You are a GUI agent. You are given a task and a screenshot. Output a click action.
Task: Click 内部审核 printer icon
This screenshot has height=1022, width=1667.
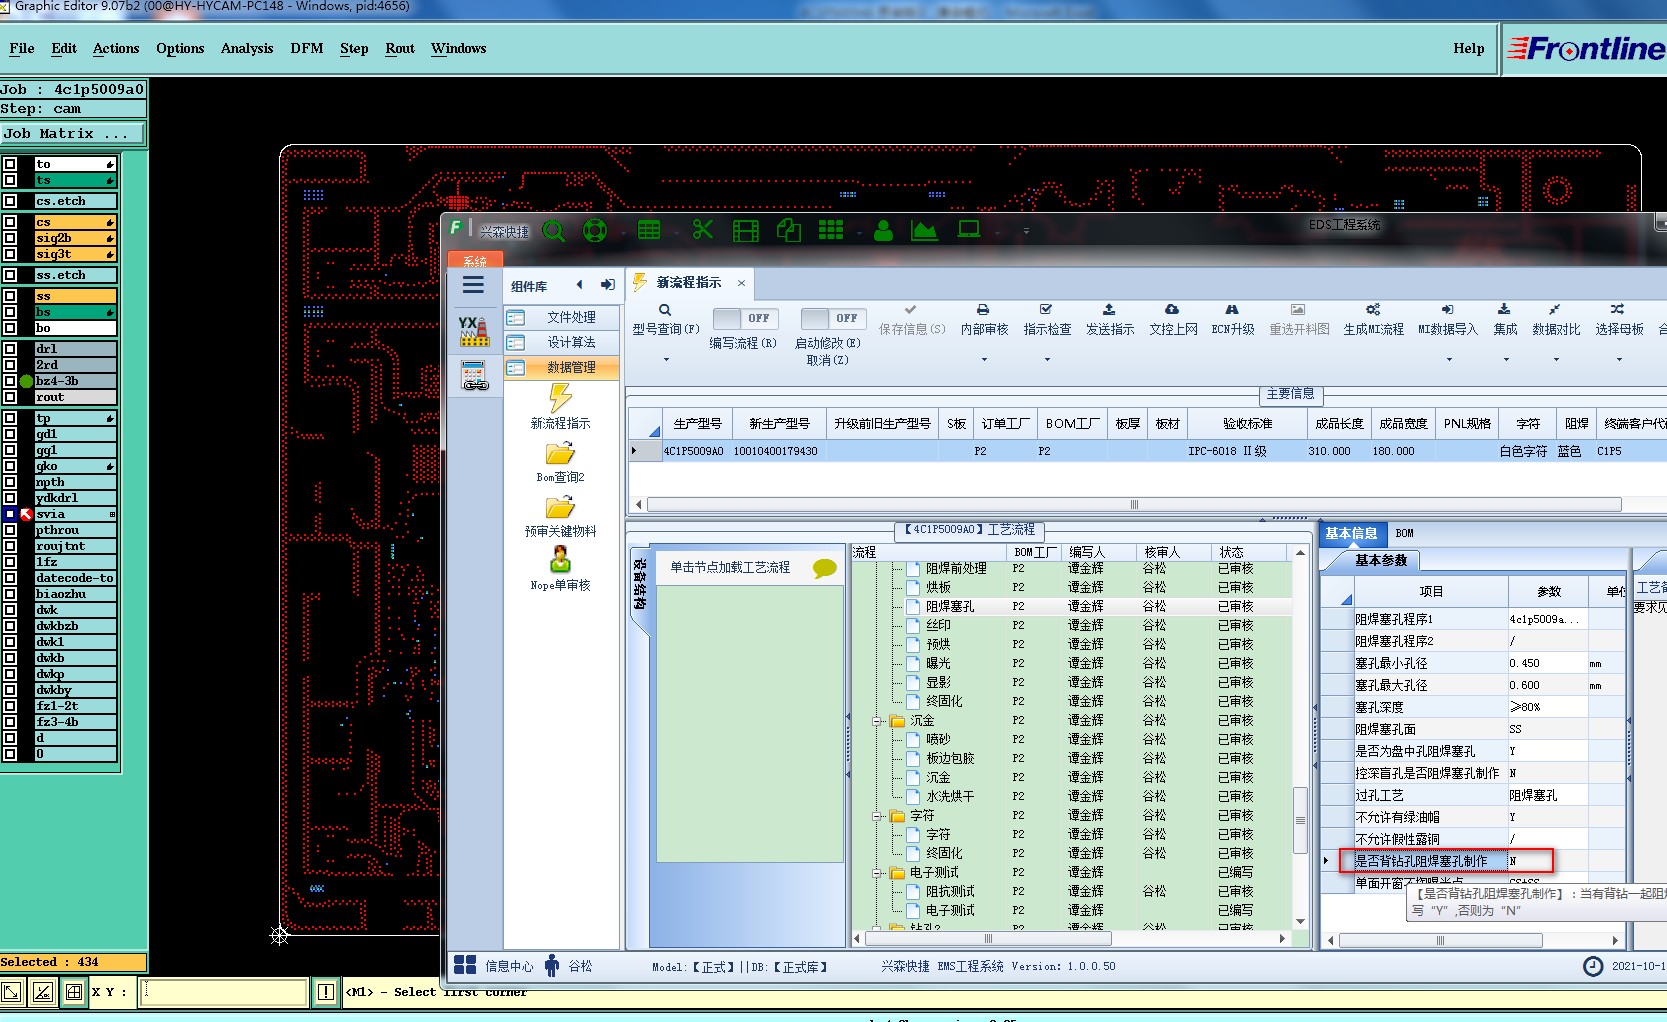point(983,310)
